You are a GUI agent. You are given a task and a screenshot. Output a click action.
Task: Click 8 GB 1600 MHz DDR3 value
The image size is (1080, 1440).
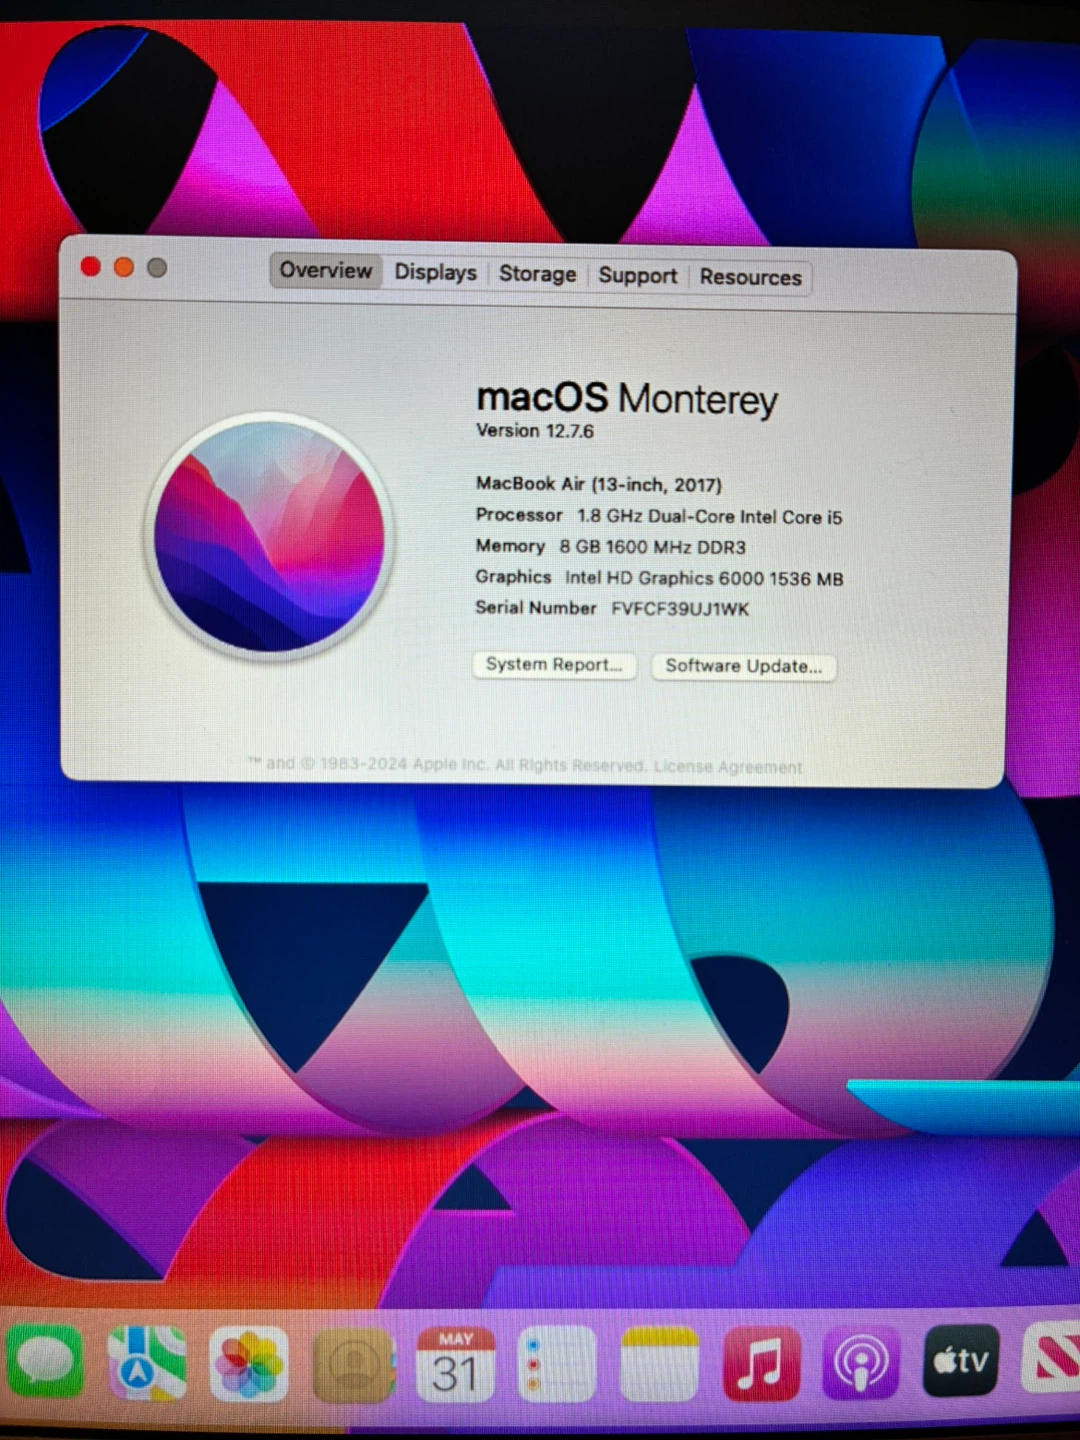tap(653, 547)
